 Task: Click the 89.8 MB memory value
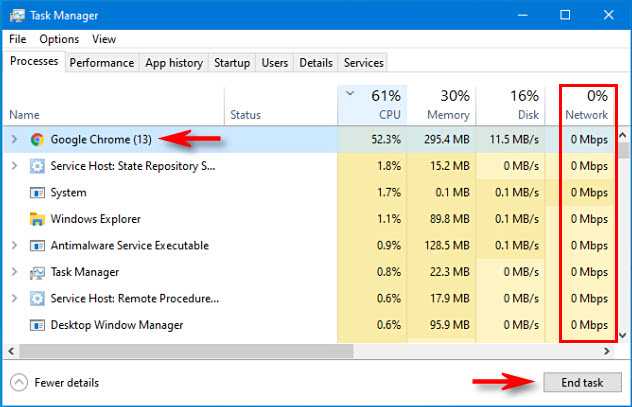click(x=449, y=219)
